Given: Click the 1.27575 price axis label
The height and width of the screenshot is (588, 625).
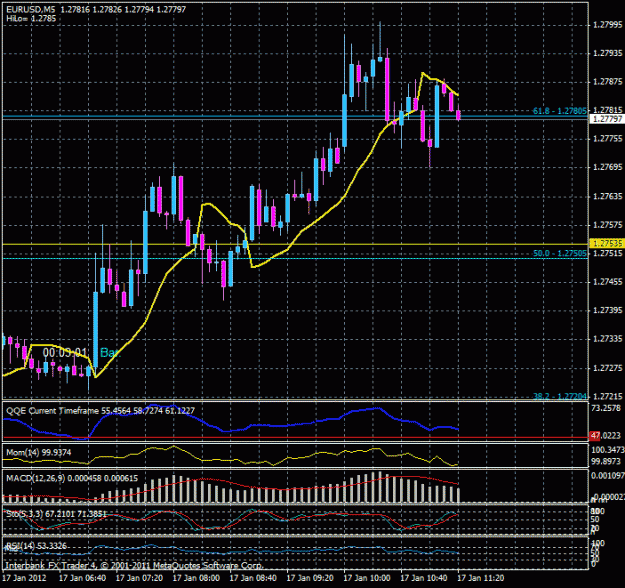Looking at the screenshot, I should [x=607, y=225].
